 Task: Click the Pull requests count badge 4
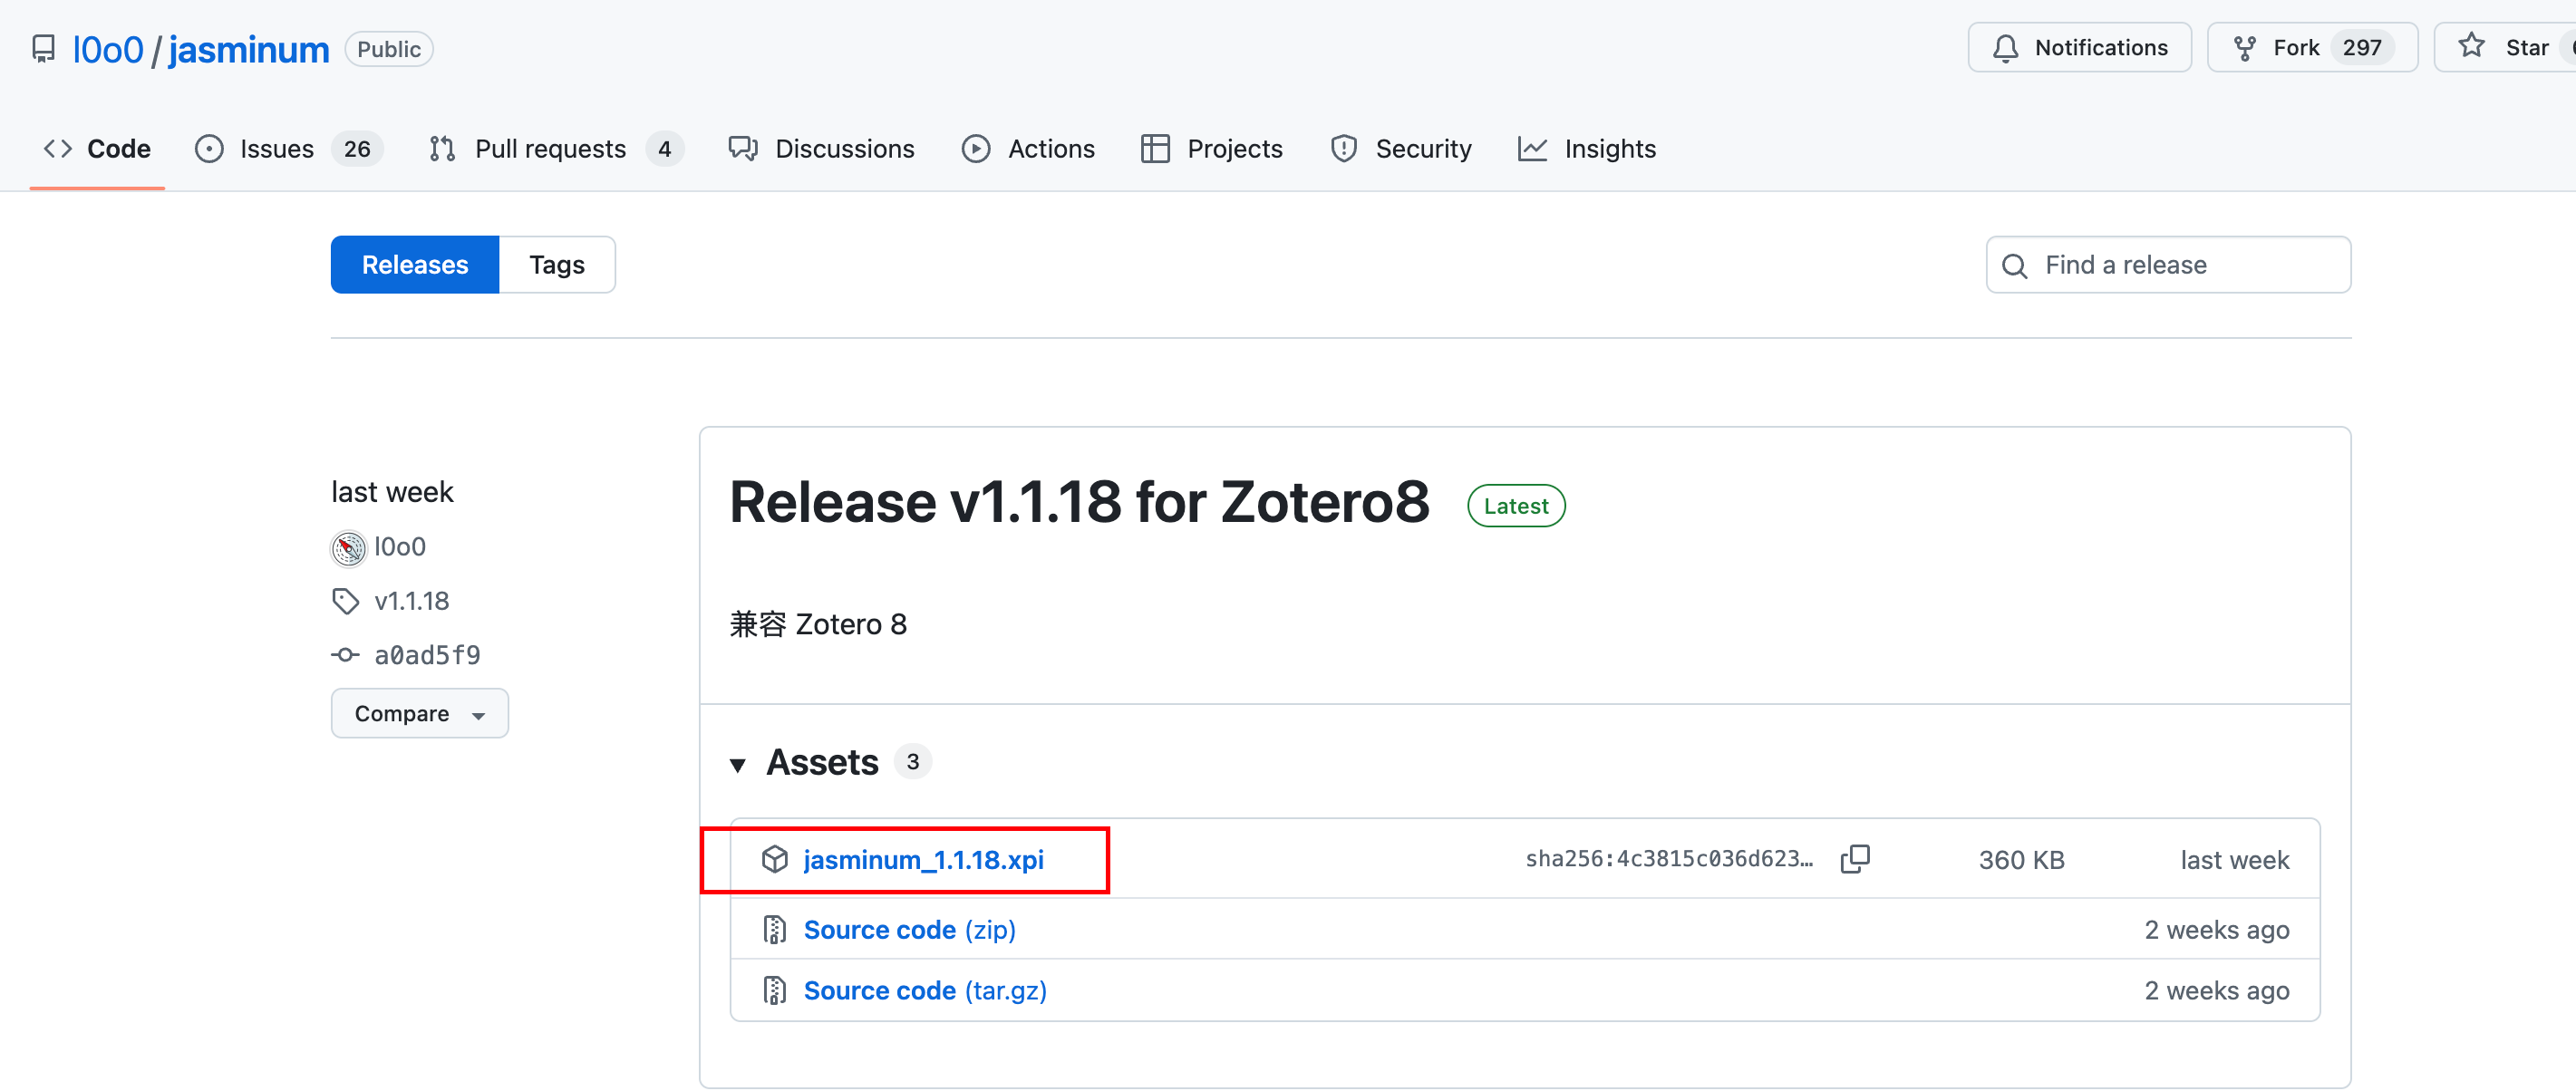coord(664,149)
